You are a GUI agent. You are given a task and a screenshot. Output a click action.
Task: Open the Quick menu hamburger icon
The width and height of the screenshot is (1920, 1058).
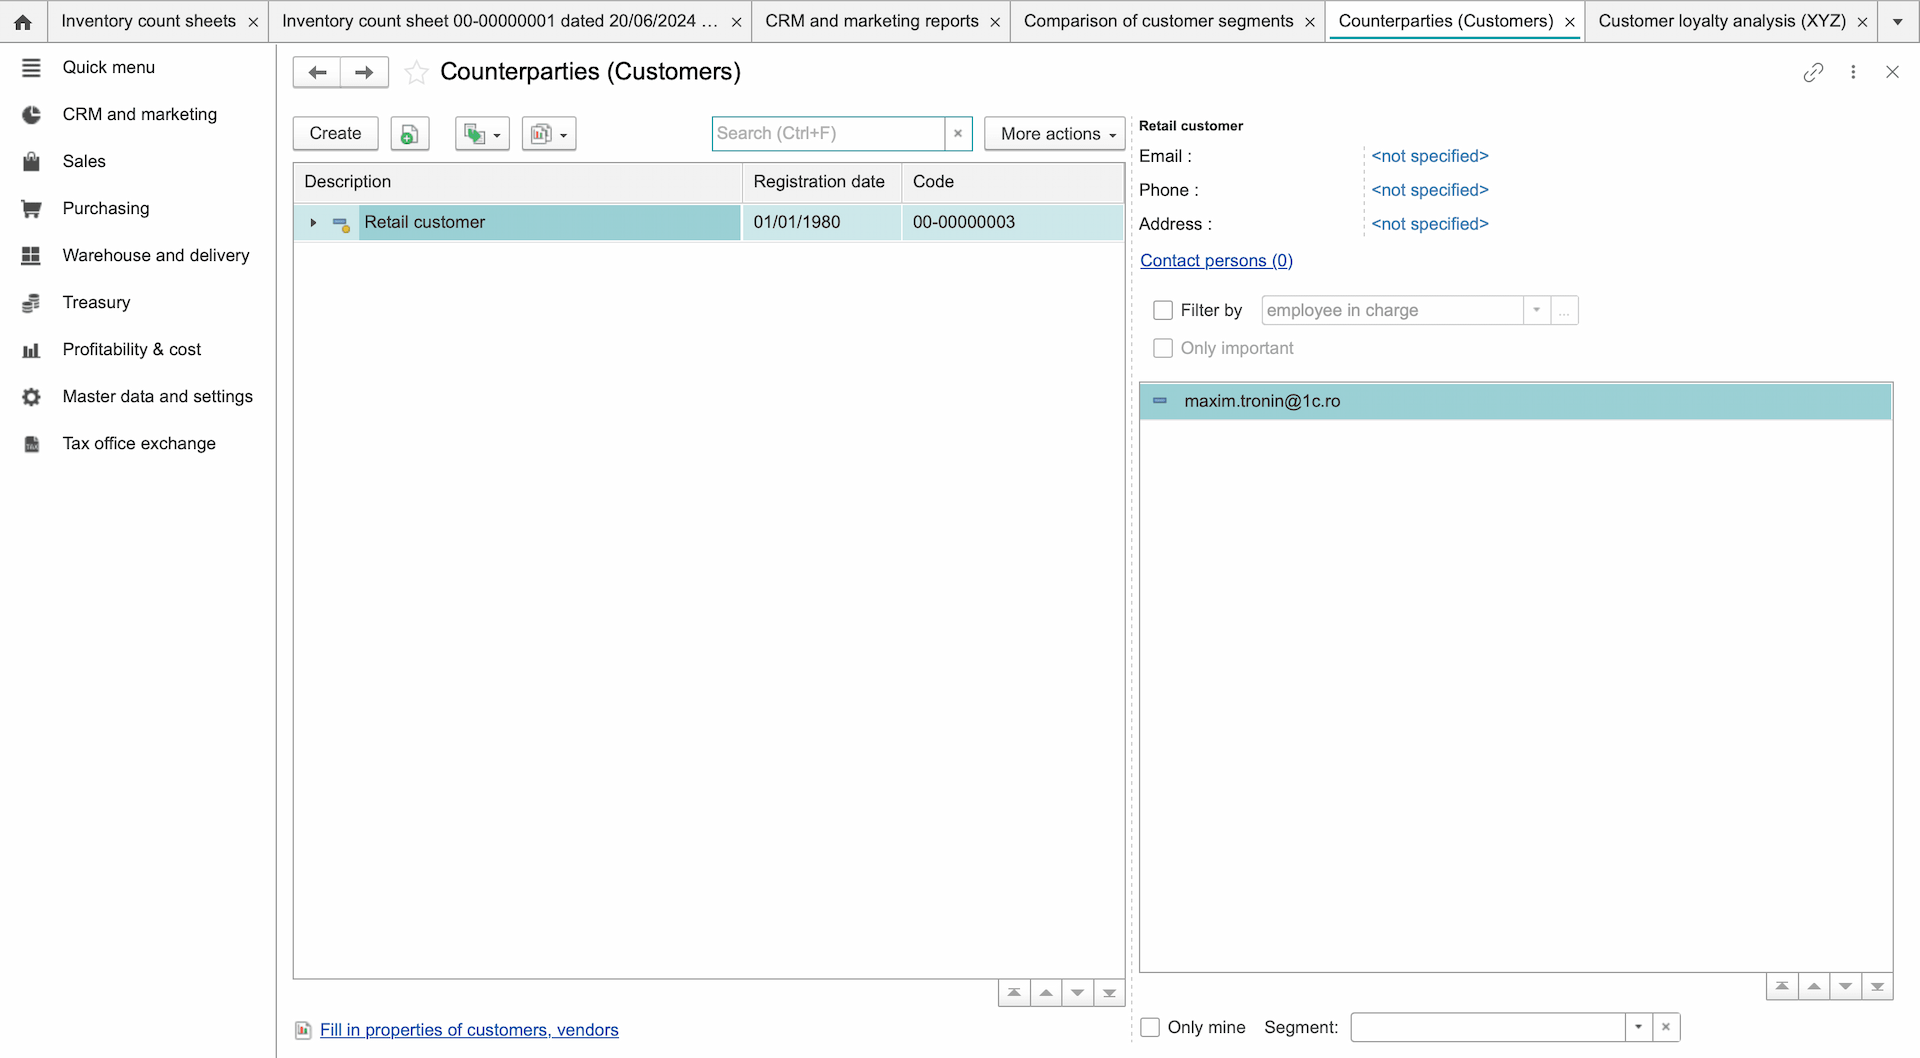coord(31,67)
